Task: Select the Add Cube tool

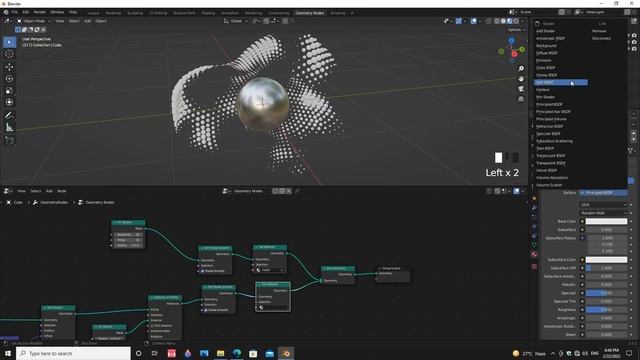Action: [x=9, y=140]
